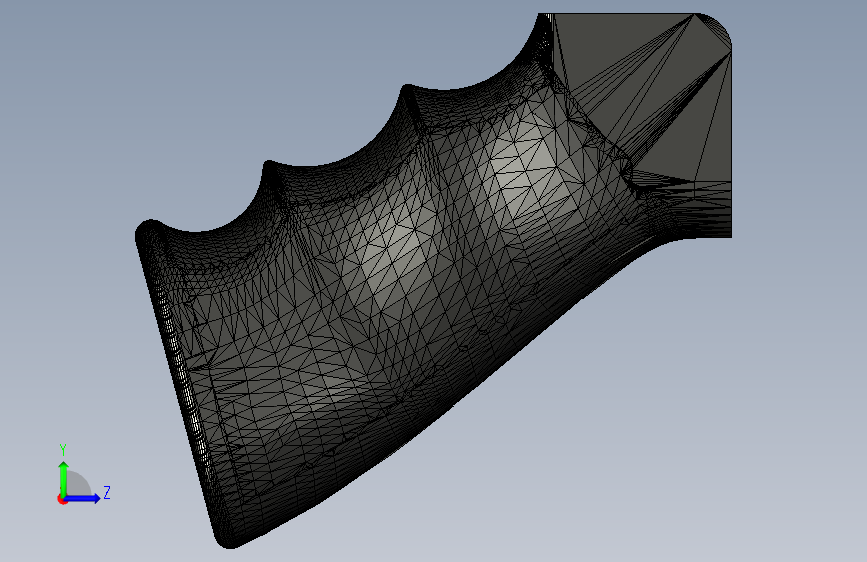Click the "Y" label on the triad
The width and height of the screenshot is (867, 562).
point(63,450)
